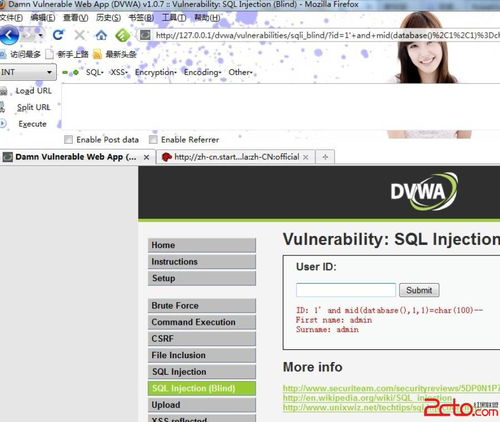This screenshot has height=422, width=500.
Task: Click the green feed toolbar icon
Action: 122,35
